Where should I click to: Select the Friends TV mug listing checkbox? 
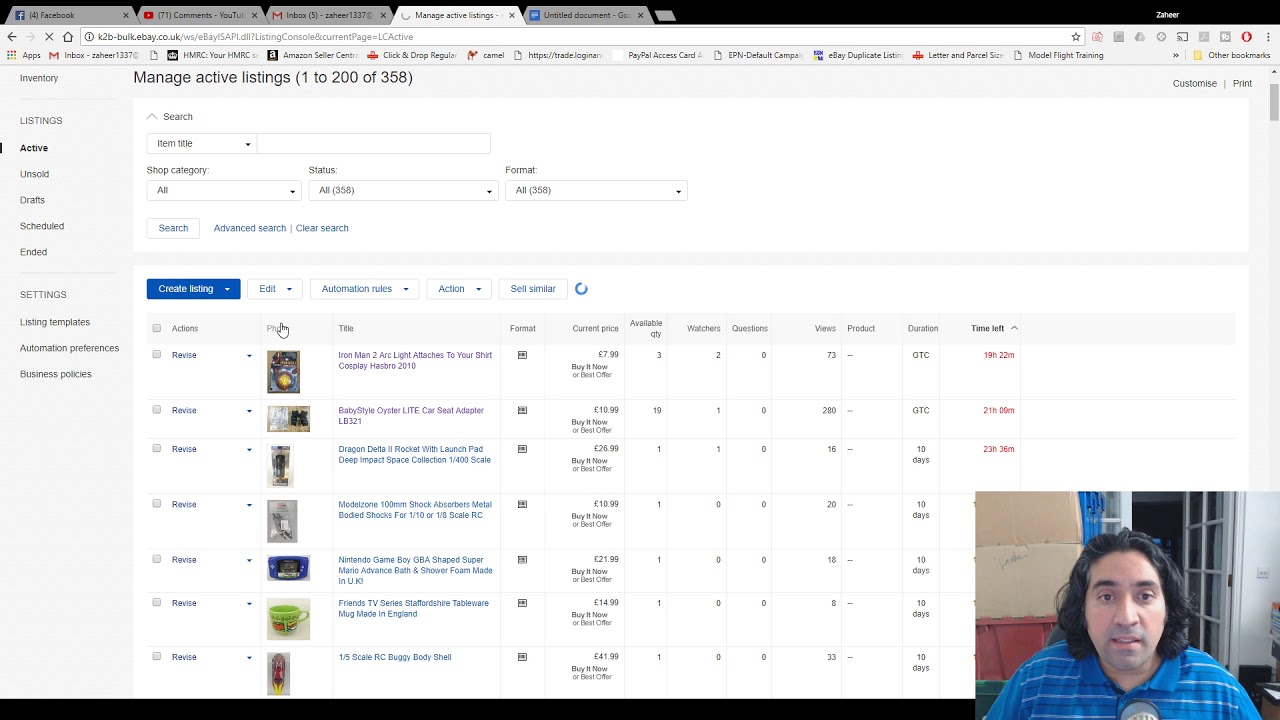click(x=156, y=603)
